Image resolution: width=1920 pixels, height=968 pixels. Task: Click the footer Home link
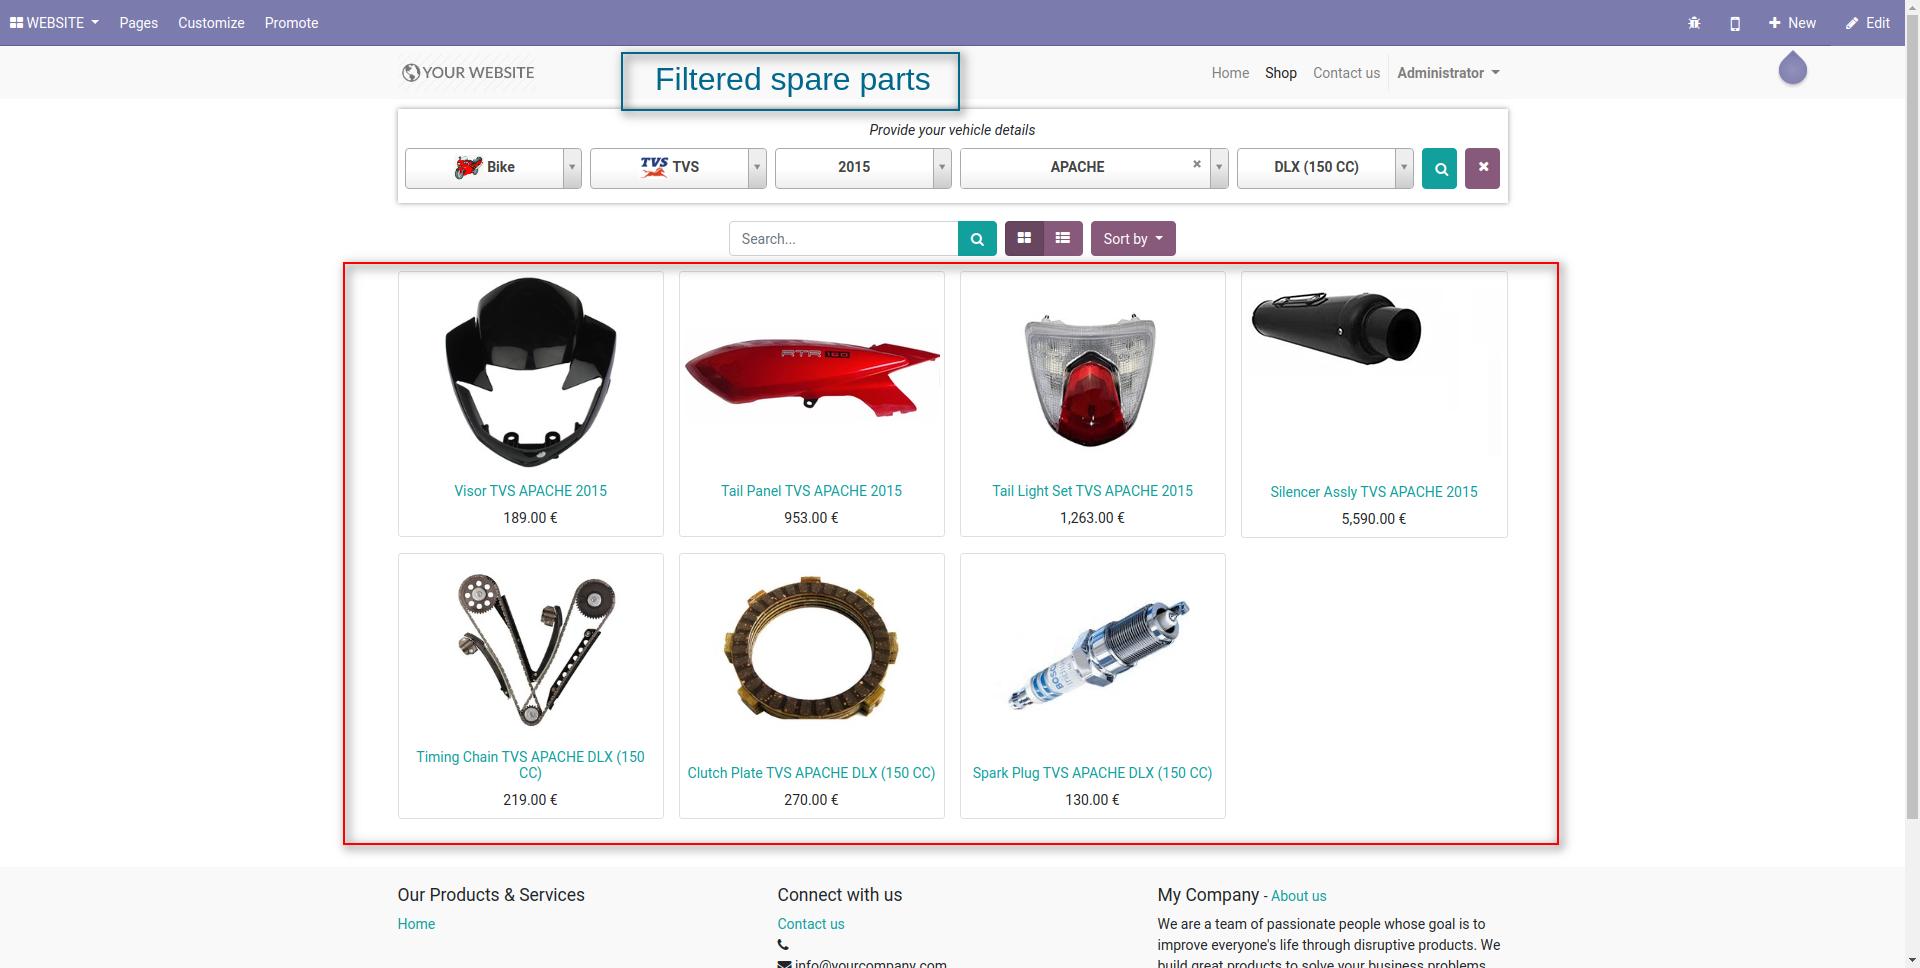tap(416, 924)
